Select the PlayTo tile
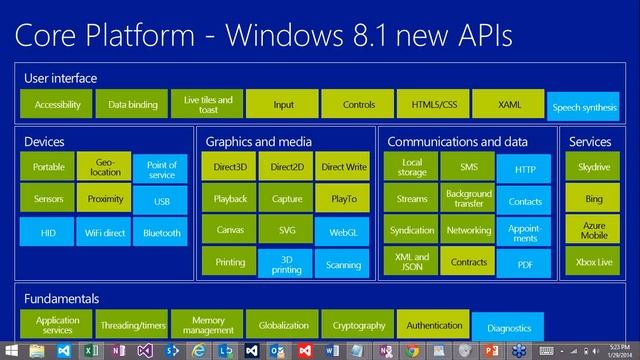This screenshot has width=640, height=360. click(342, 198)
